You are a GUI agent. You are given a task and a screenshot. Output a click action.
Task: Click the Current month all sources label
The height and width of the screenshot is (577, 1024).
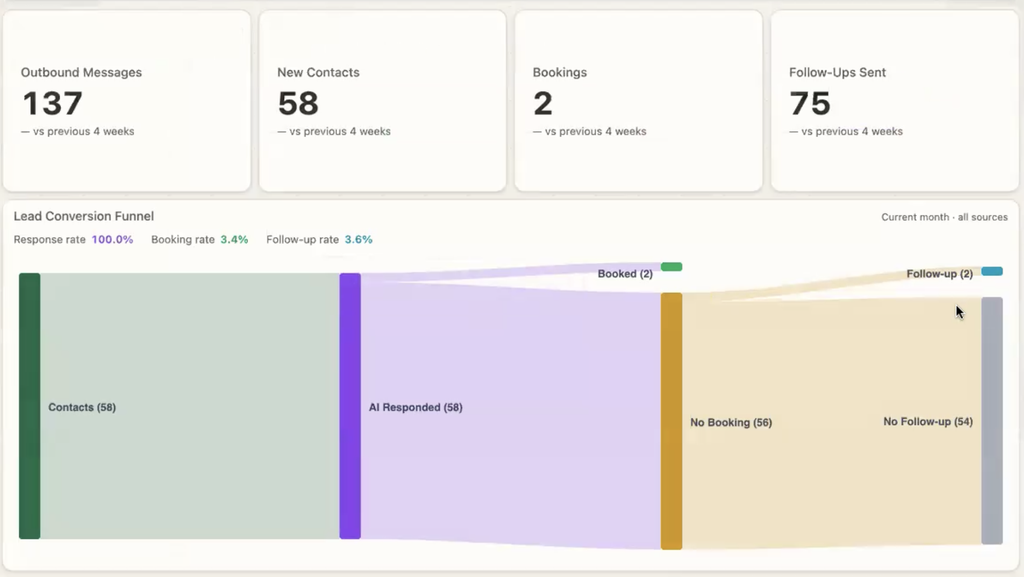(x=944, y=217)
